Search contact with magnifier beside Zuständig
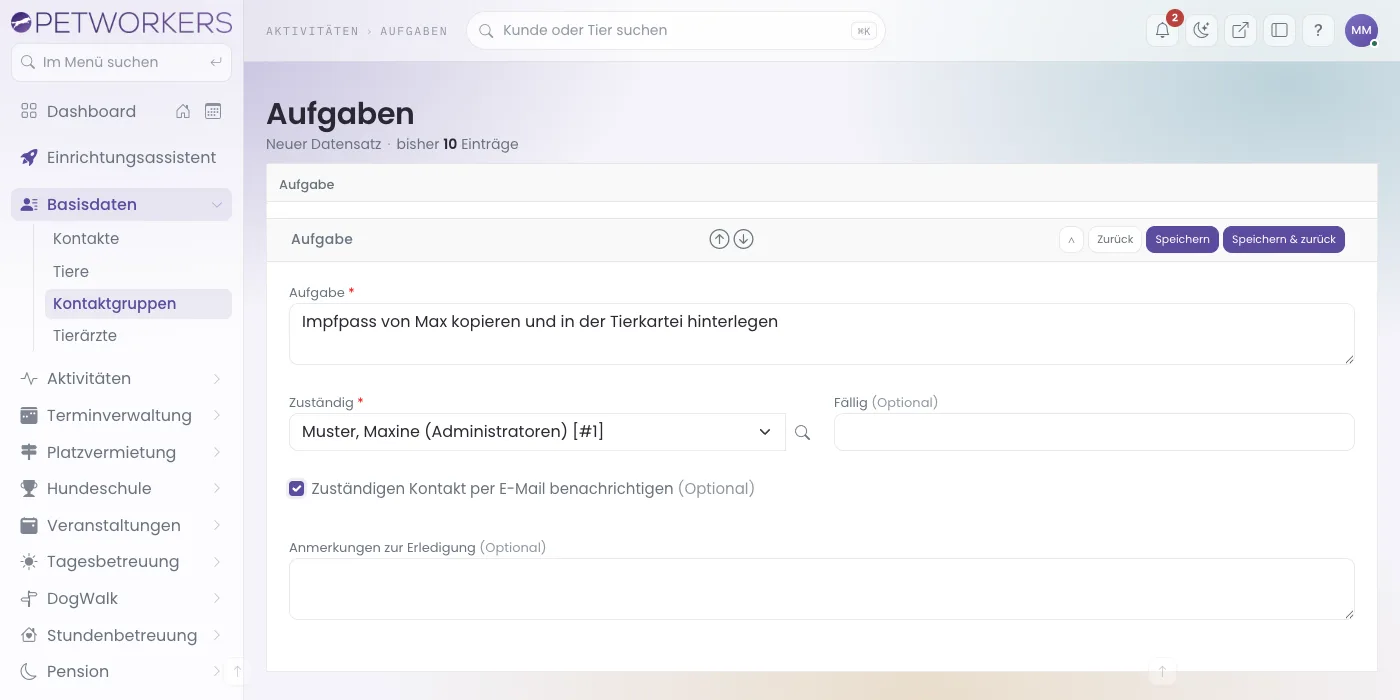 pyautogui.click(x=802, y=432)
